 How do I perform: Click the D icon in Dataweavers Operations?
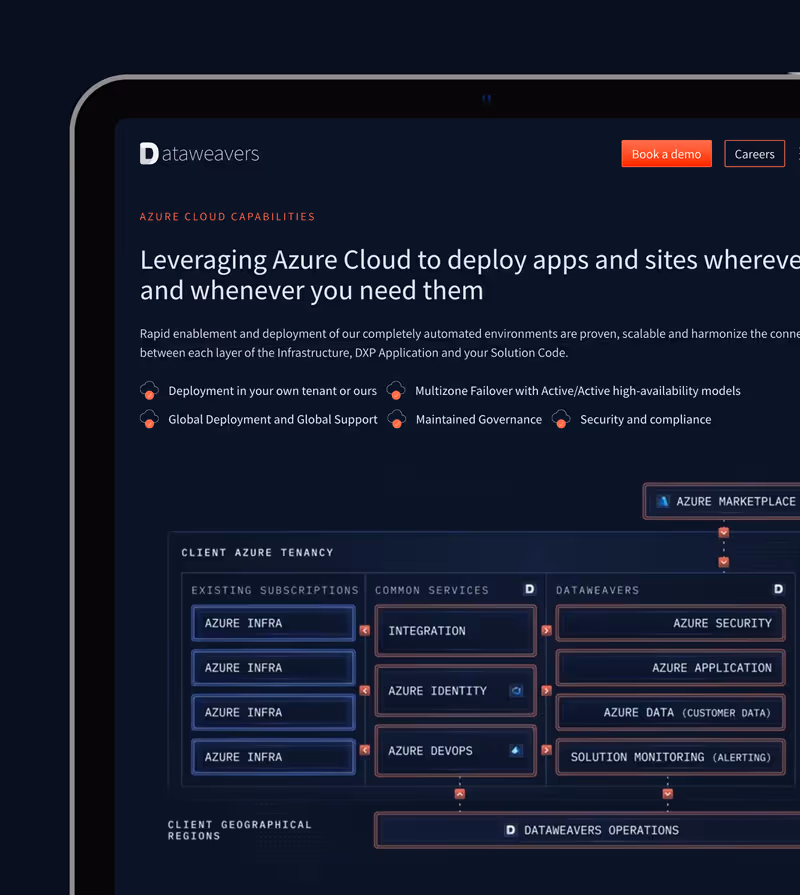(510, 830)
